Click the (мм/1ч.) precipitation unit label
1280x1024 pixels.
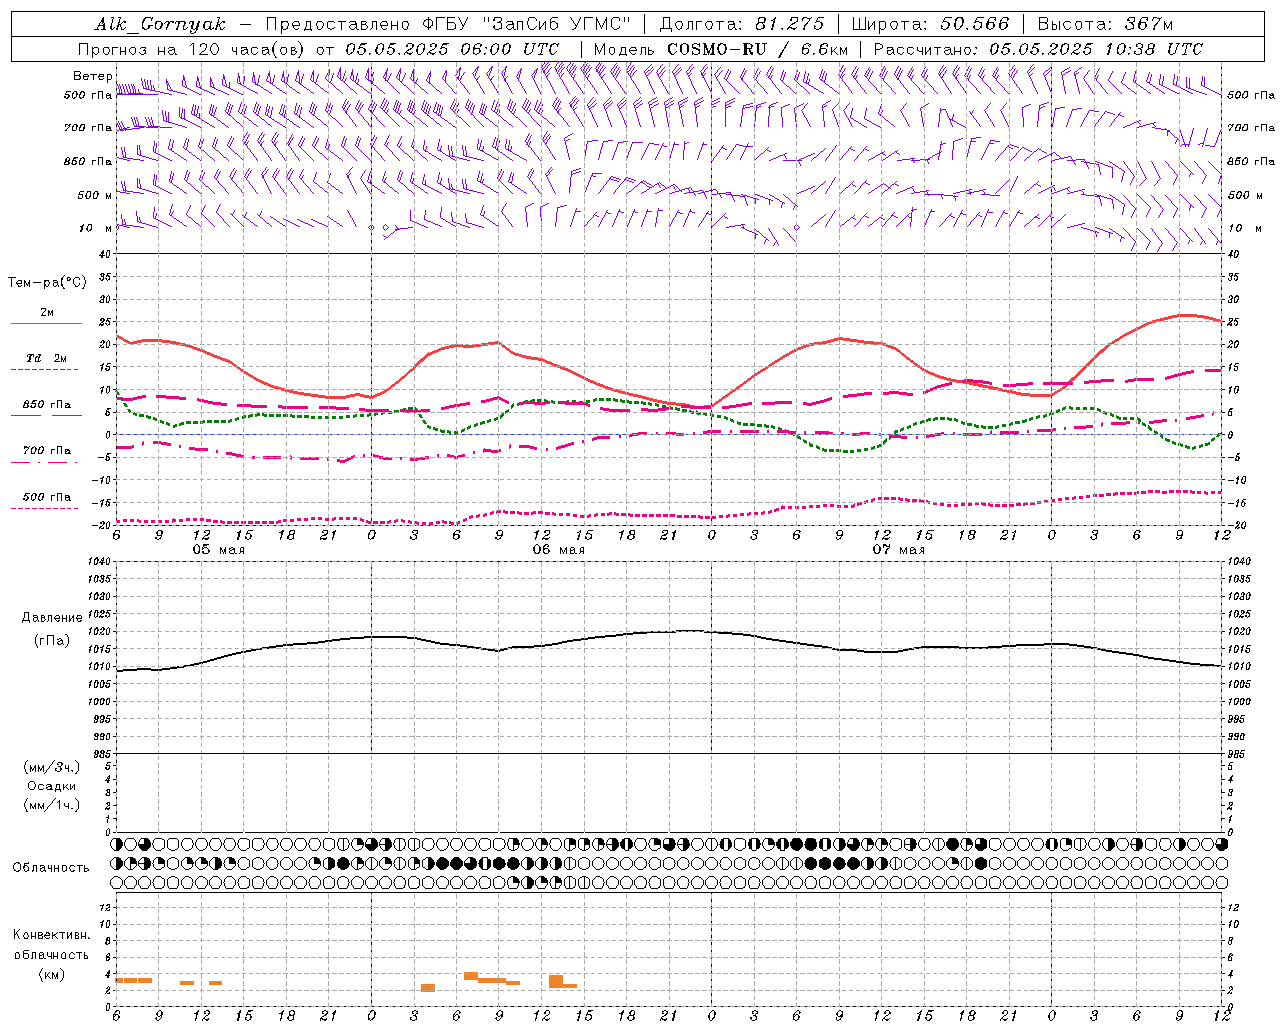(x=52, y=805)
